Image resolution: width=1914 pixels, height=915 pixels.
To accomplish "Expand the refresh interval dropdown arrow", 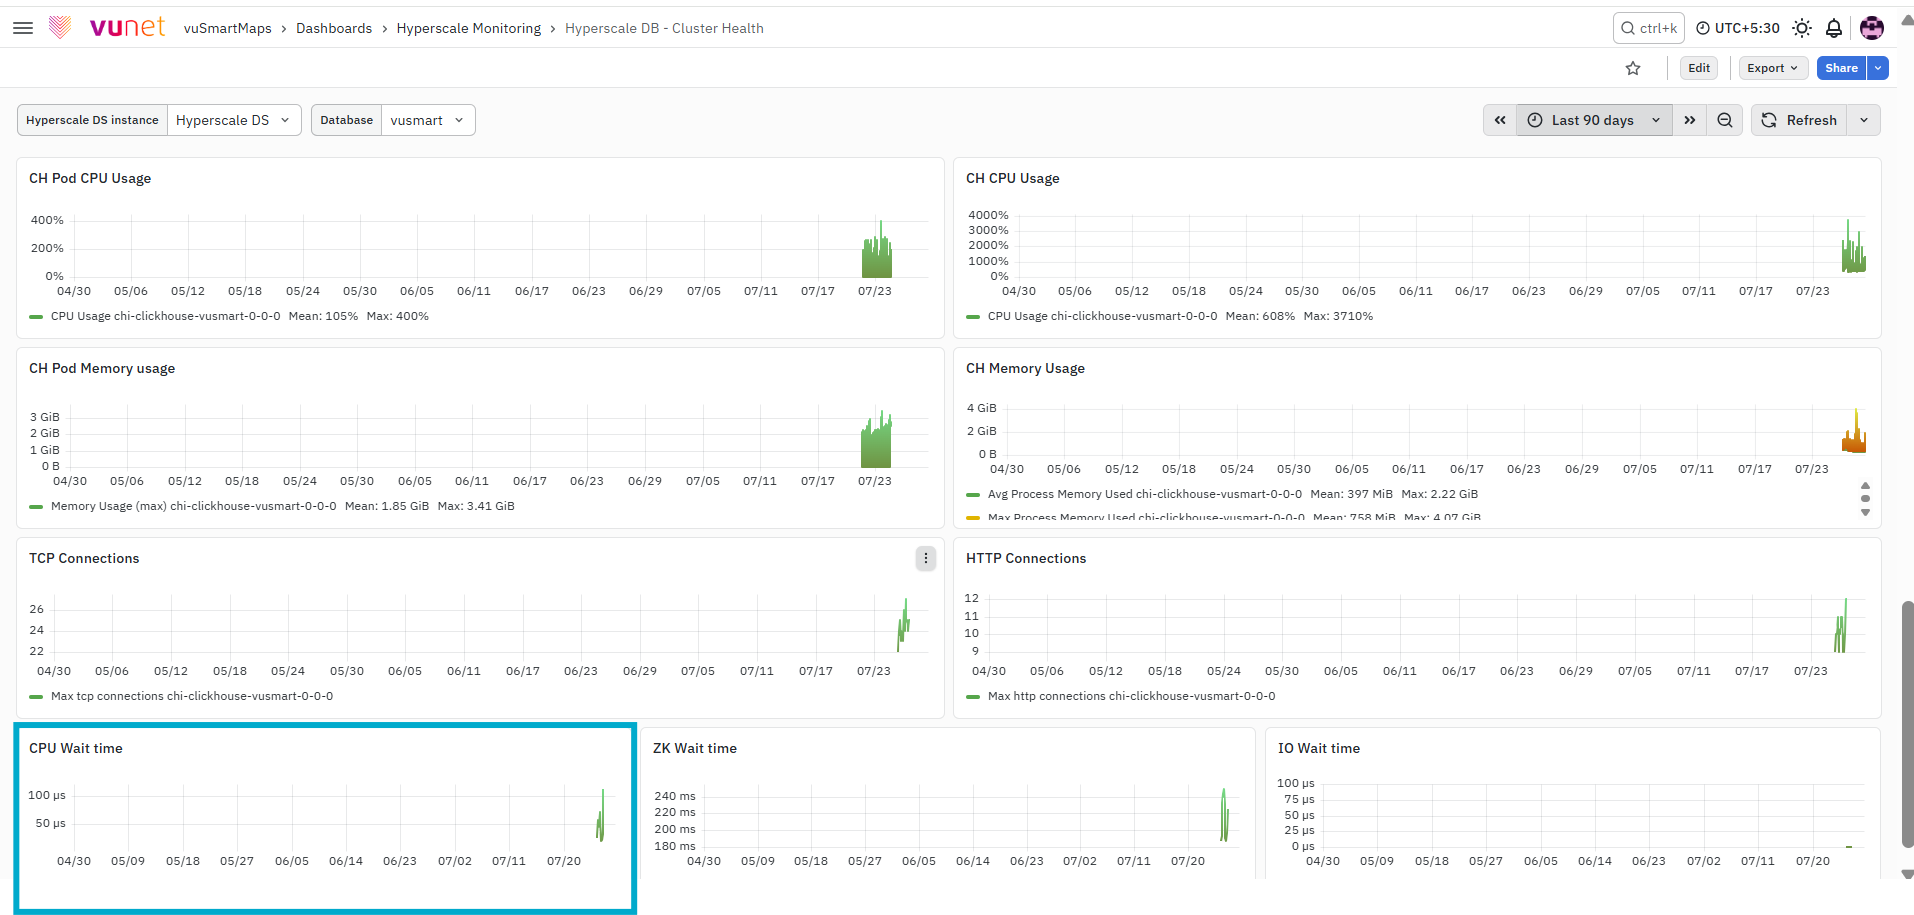I will point(1864,120).
